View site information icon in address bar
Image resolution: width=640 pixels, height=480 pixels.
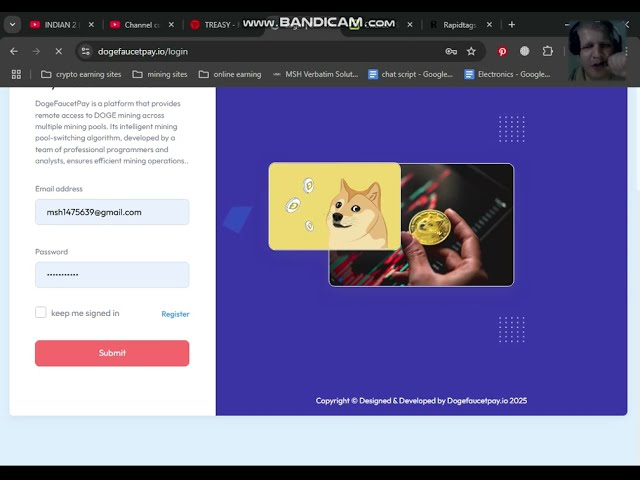coord(86,51)
